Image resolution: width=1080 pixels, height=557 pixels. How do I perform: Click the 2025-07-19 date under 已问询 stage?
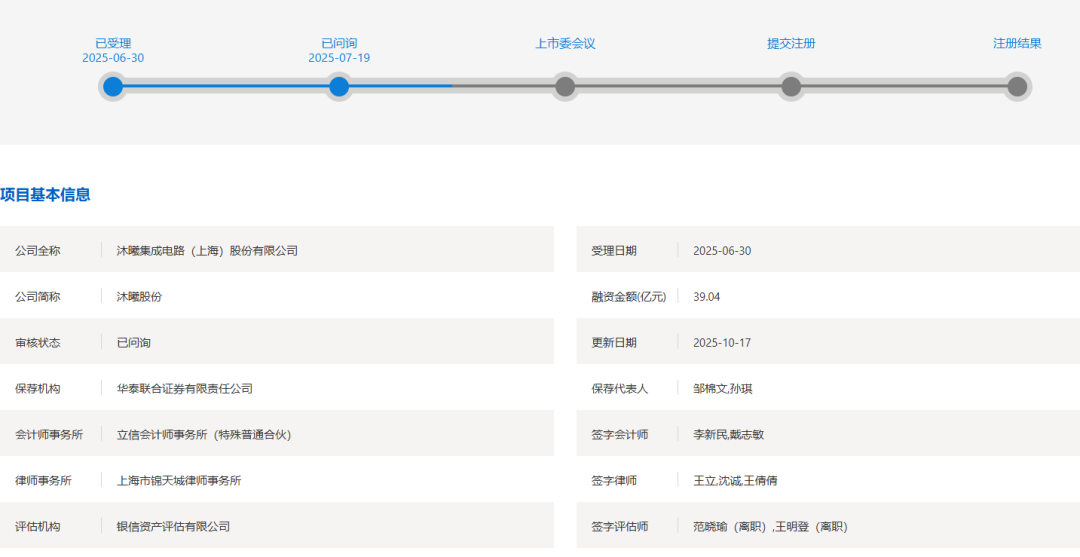pos(339,58)
